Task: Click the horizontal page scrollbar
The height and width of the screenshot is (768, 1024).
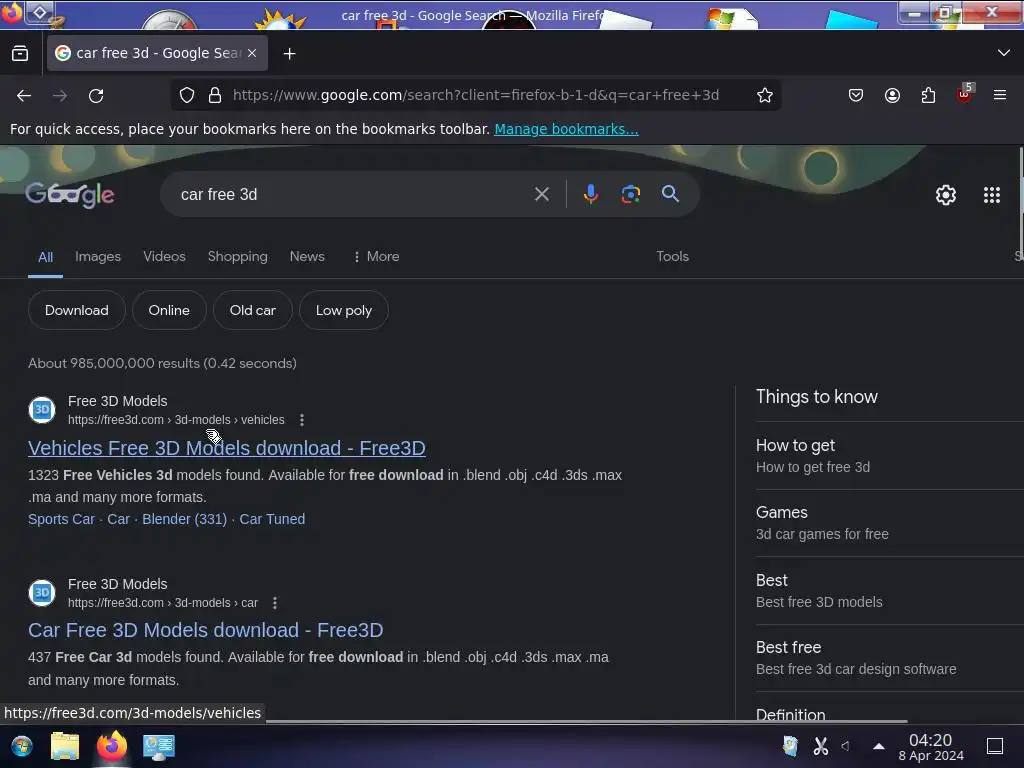Action: coord(586,722)
